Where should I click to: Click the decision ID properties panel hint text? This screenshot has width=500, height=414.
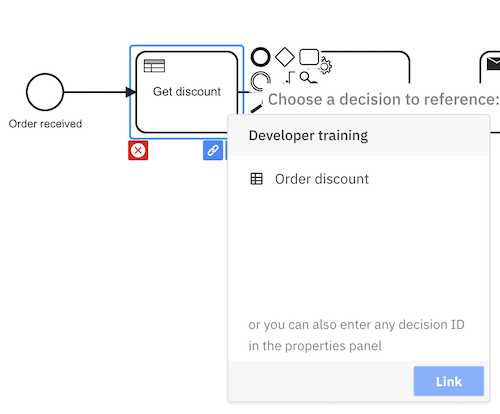coord(356,335)
